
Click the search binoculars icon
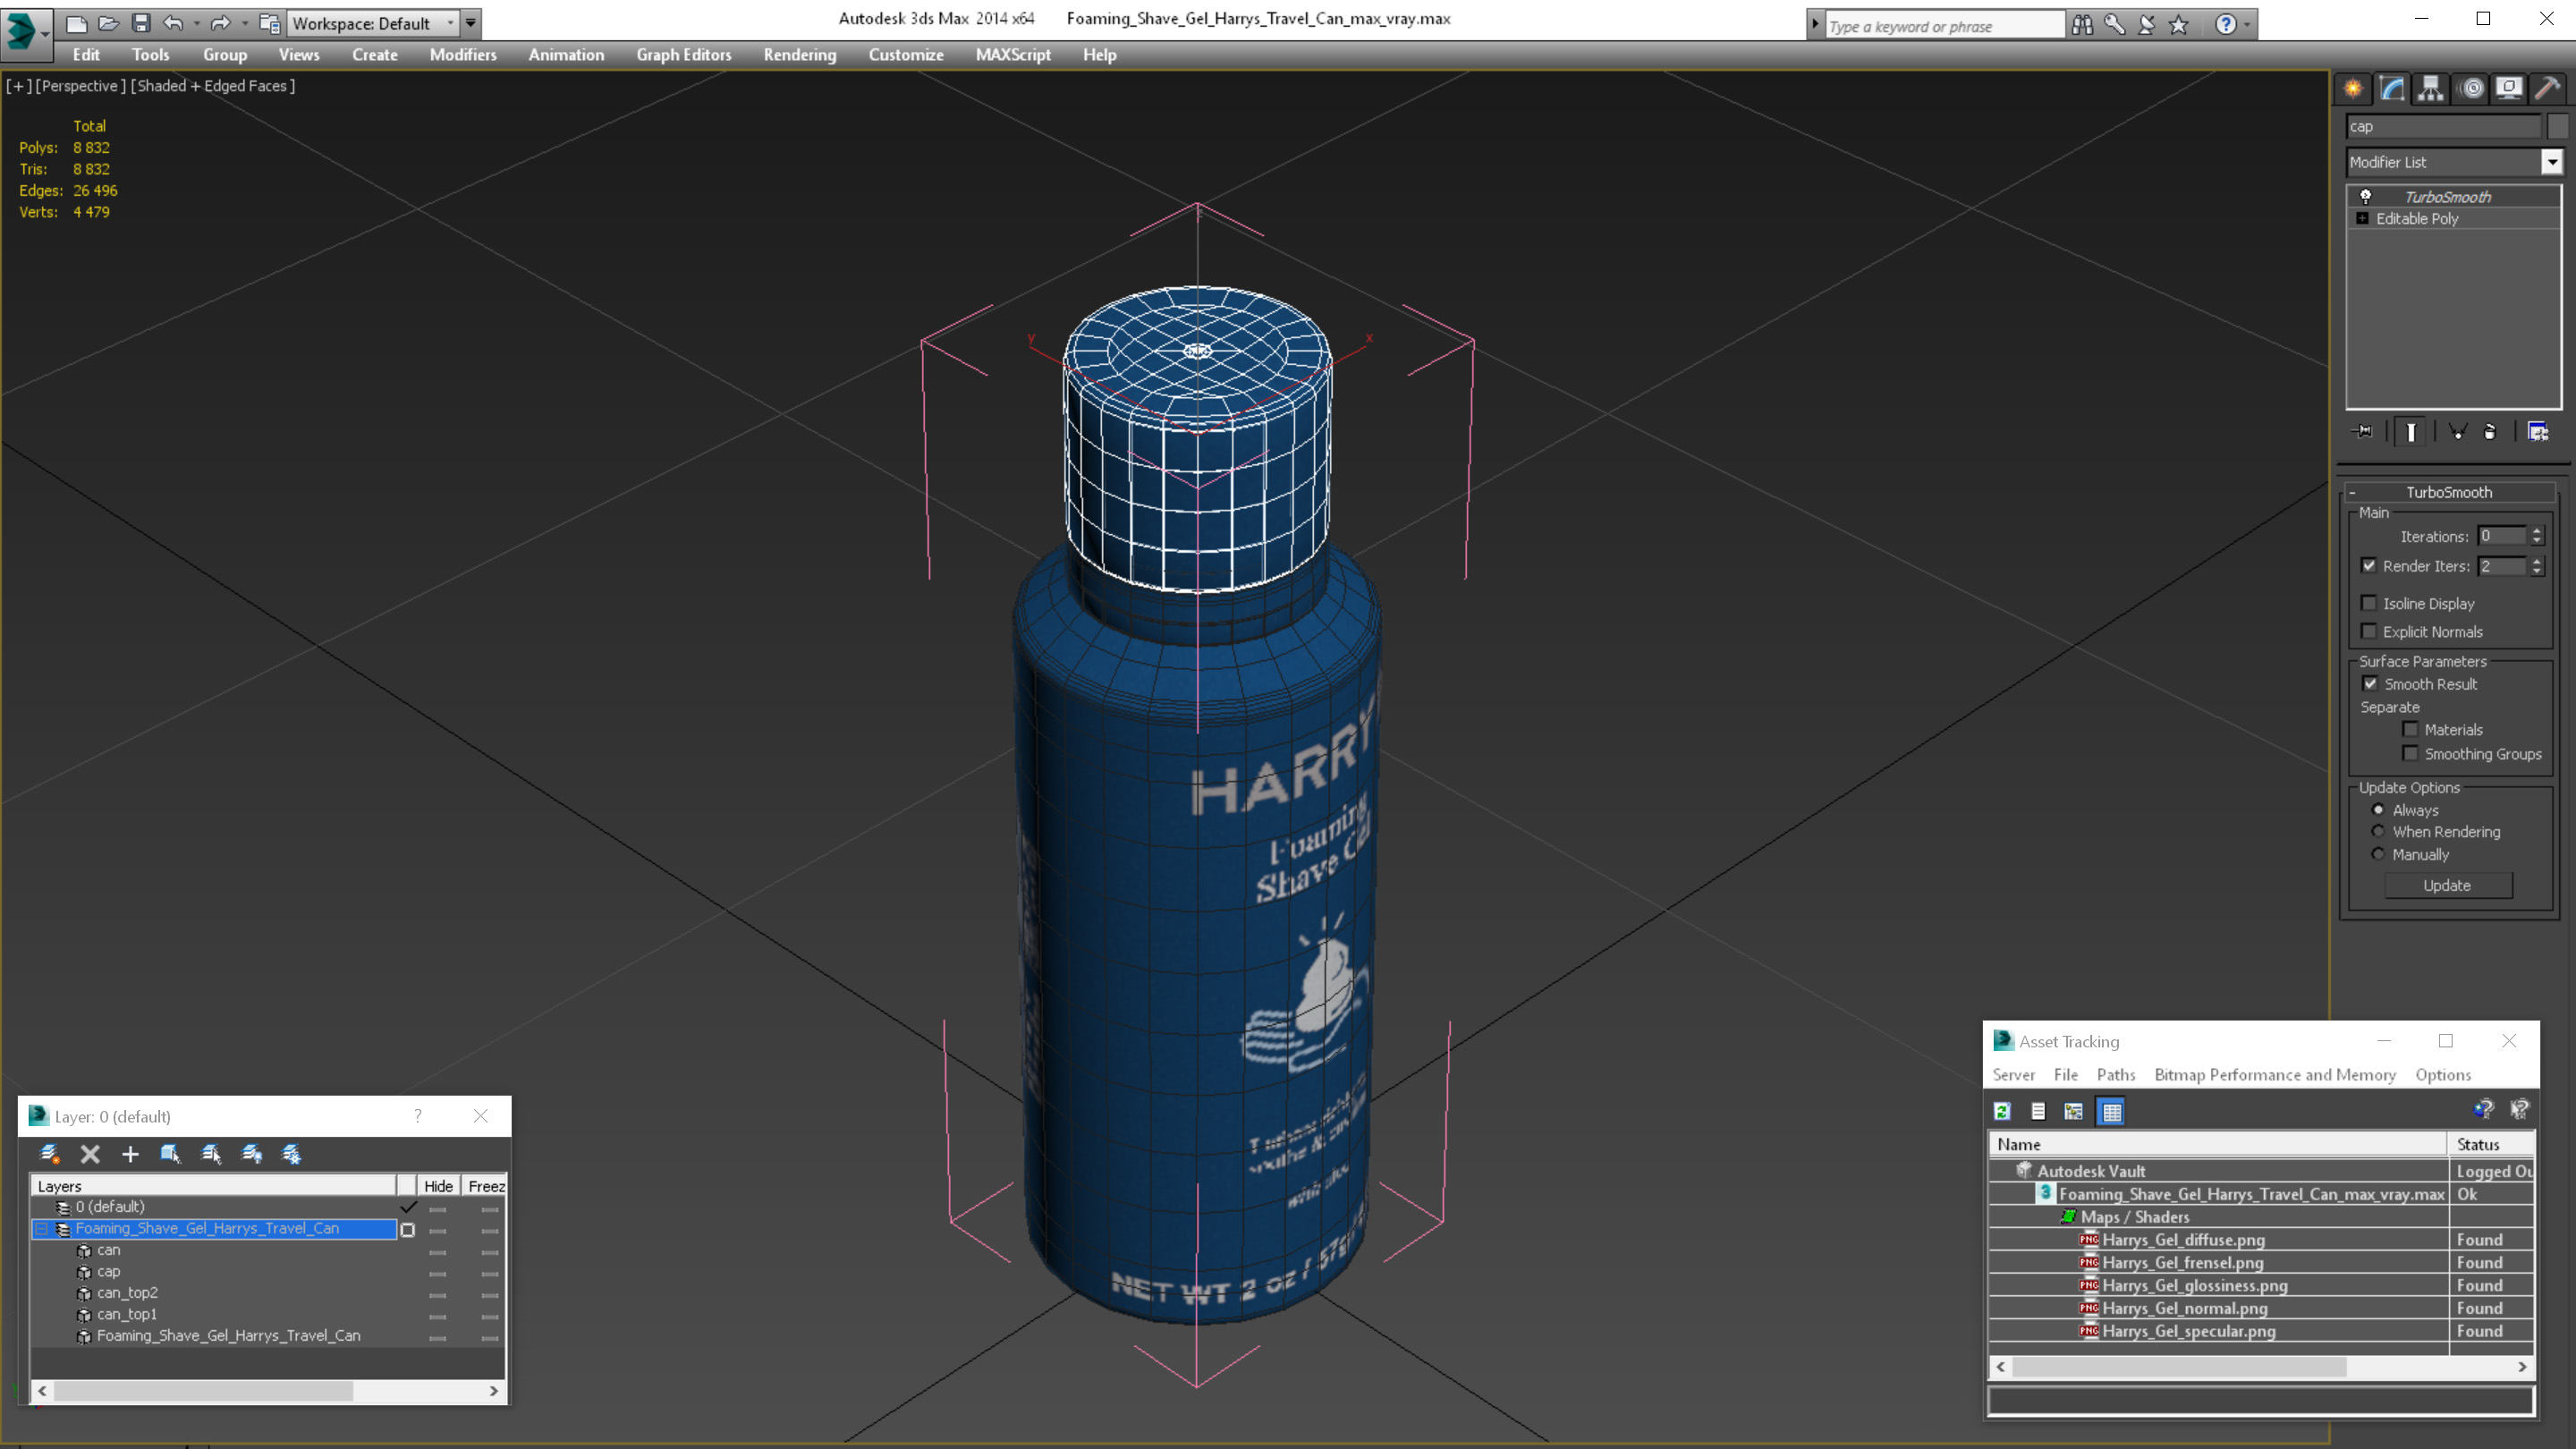pos(2083,25)
